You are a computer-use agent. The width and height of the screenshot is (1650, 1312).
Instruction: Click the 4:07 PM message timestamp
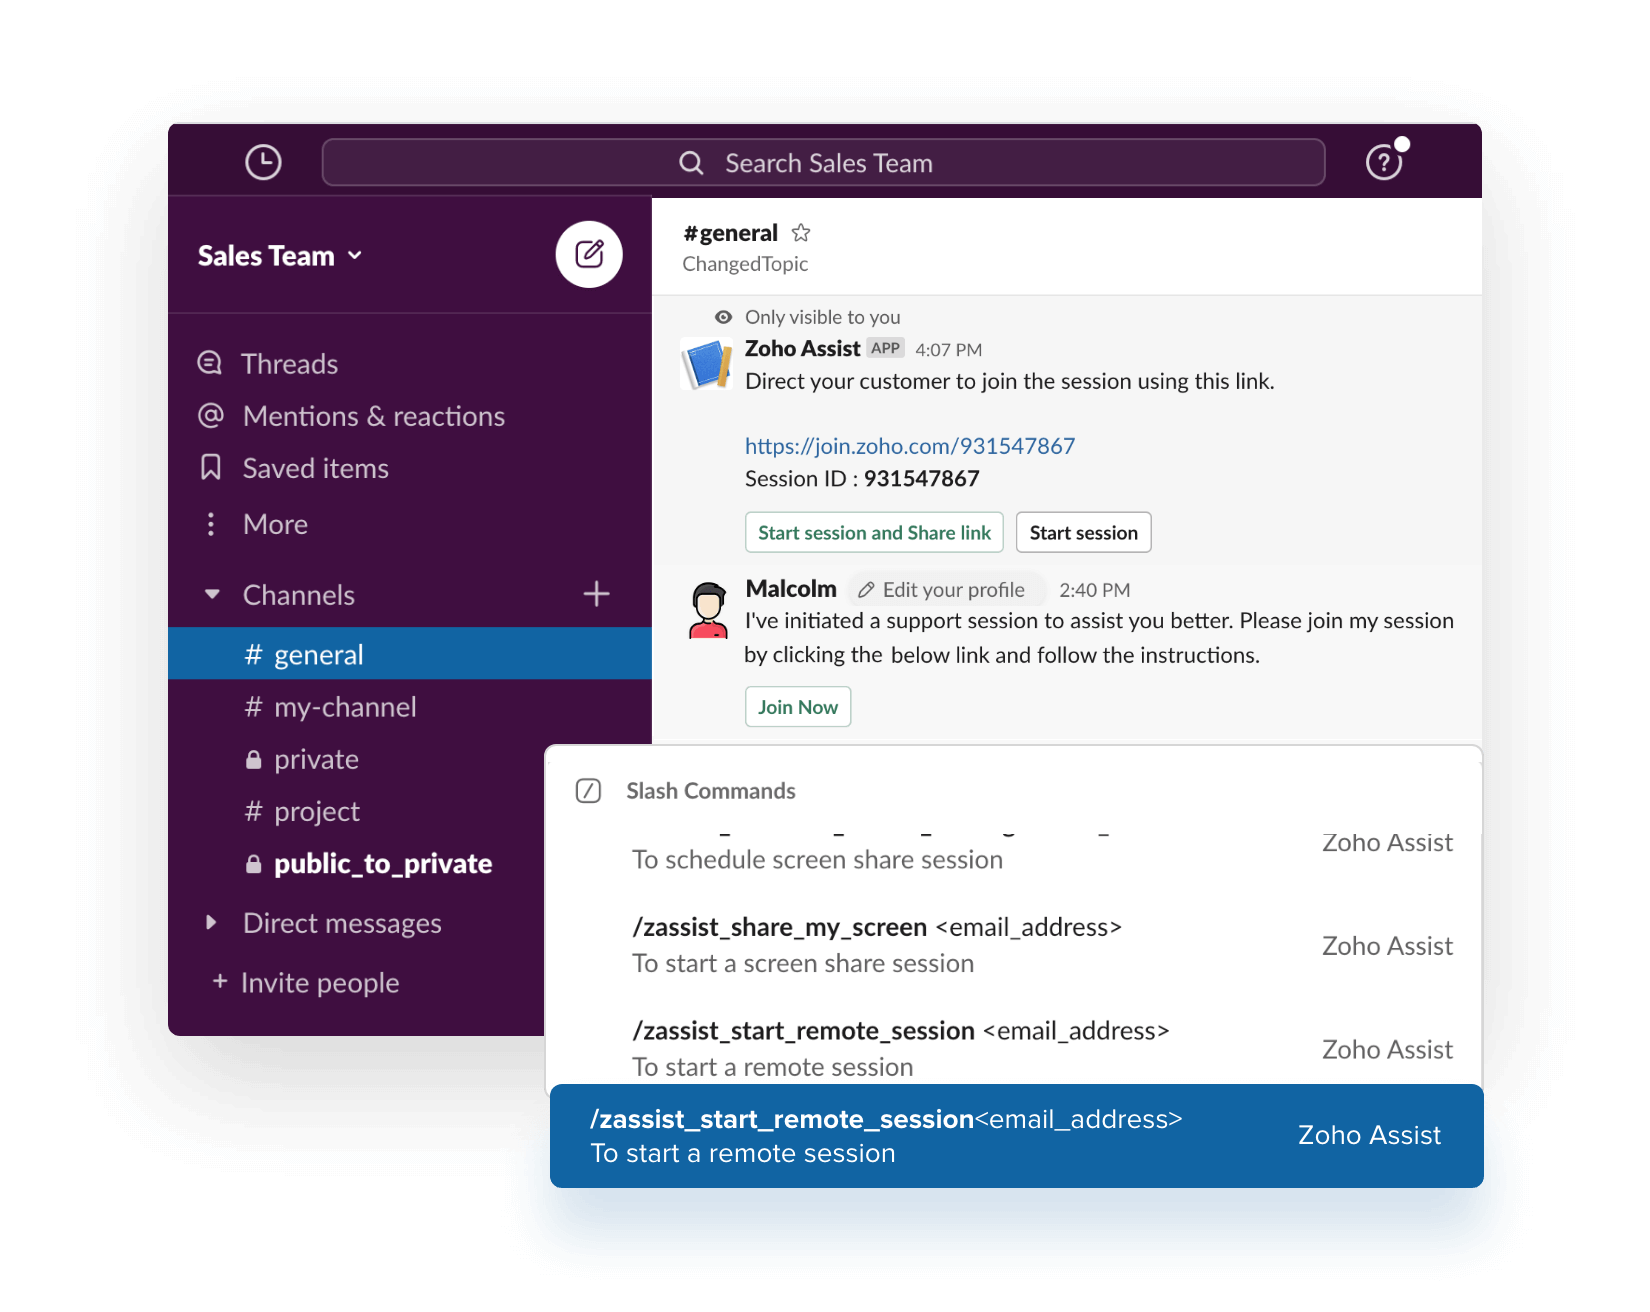pos(948,350)
